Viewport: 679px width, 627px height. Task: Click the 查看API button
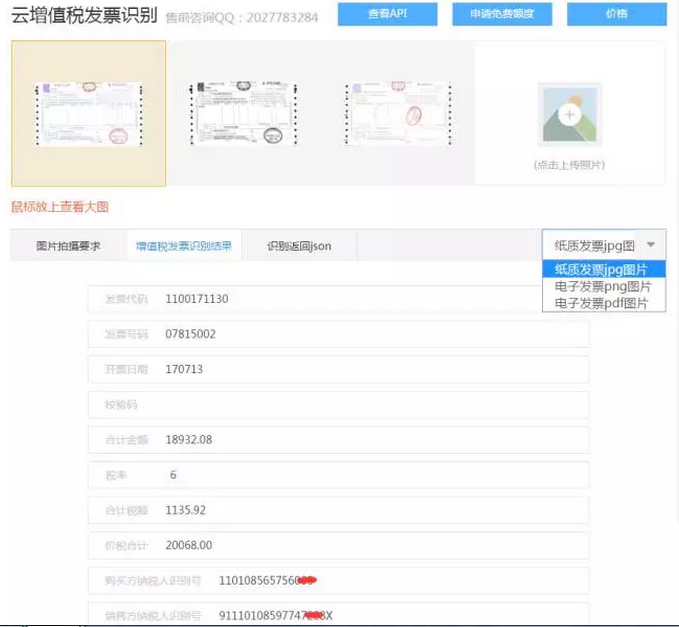[x=387, y=14]
